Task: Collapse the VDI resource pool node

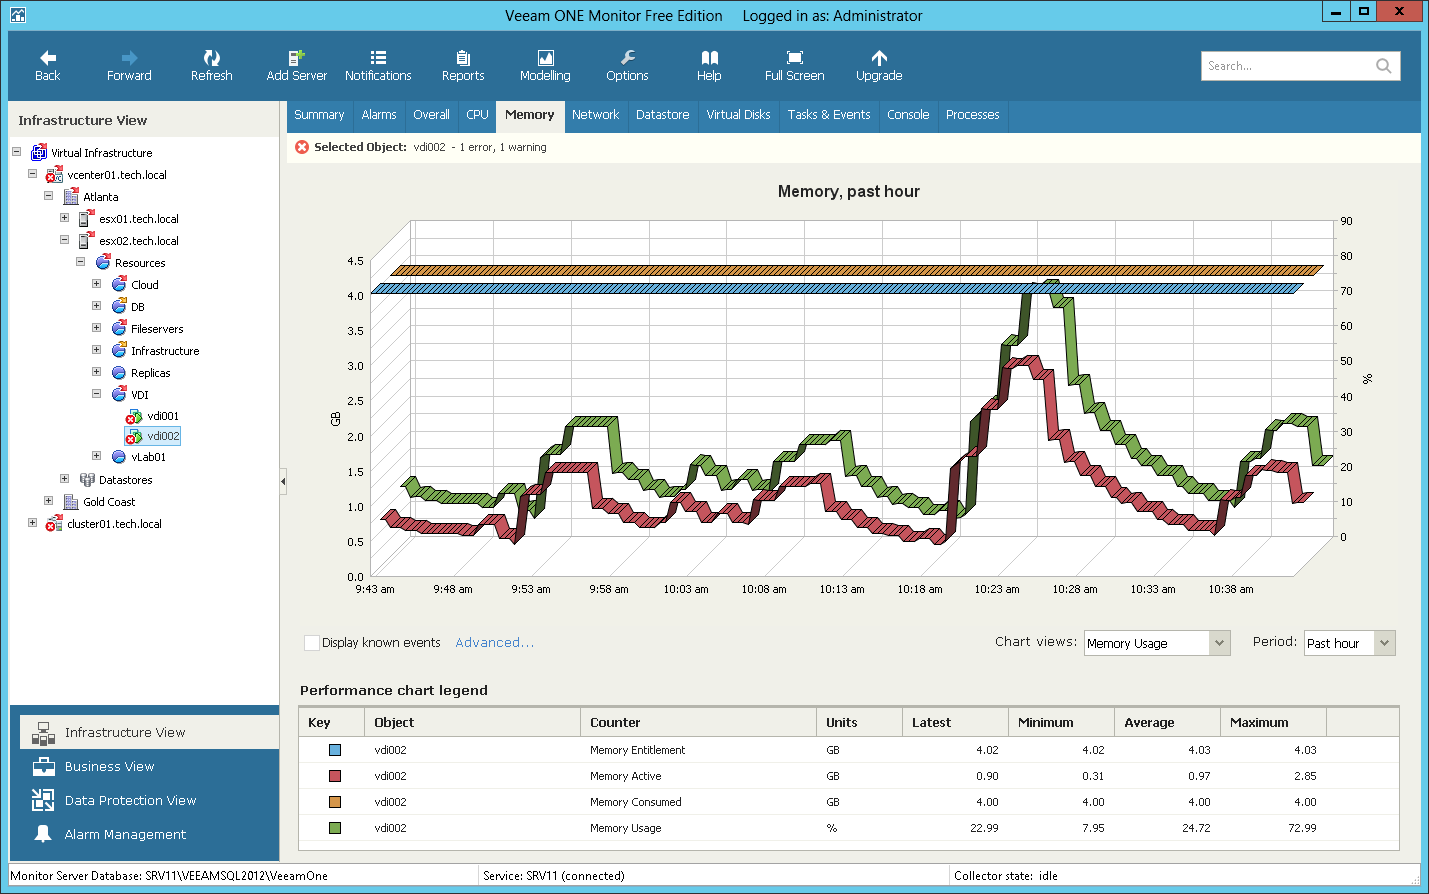Action: pos(96,394)
